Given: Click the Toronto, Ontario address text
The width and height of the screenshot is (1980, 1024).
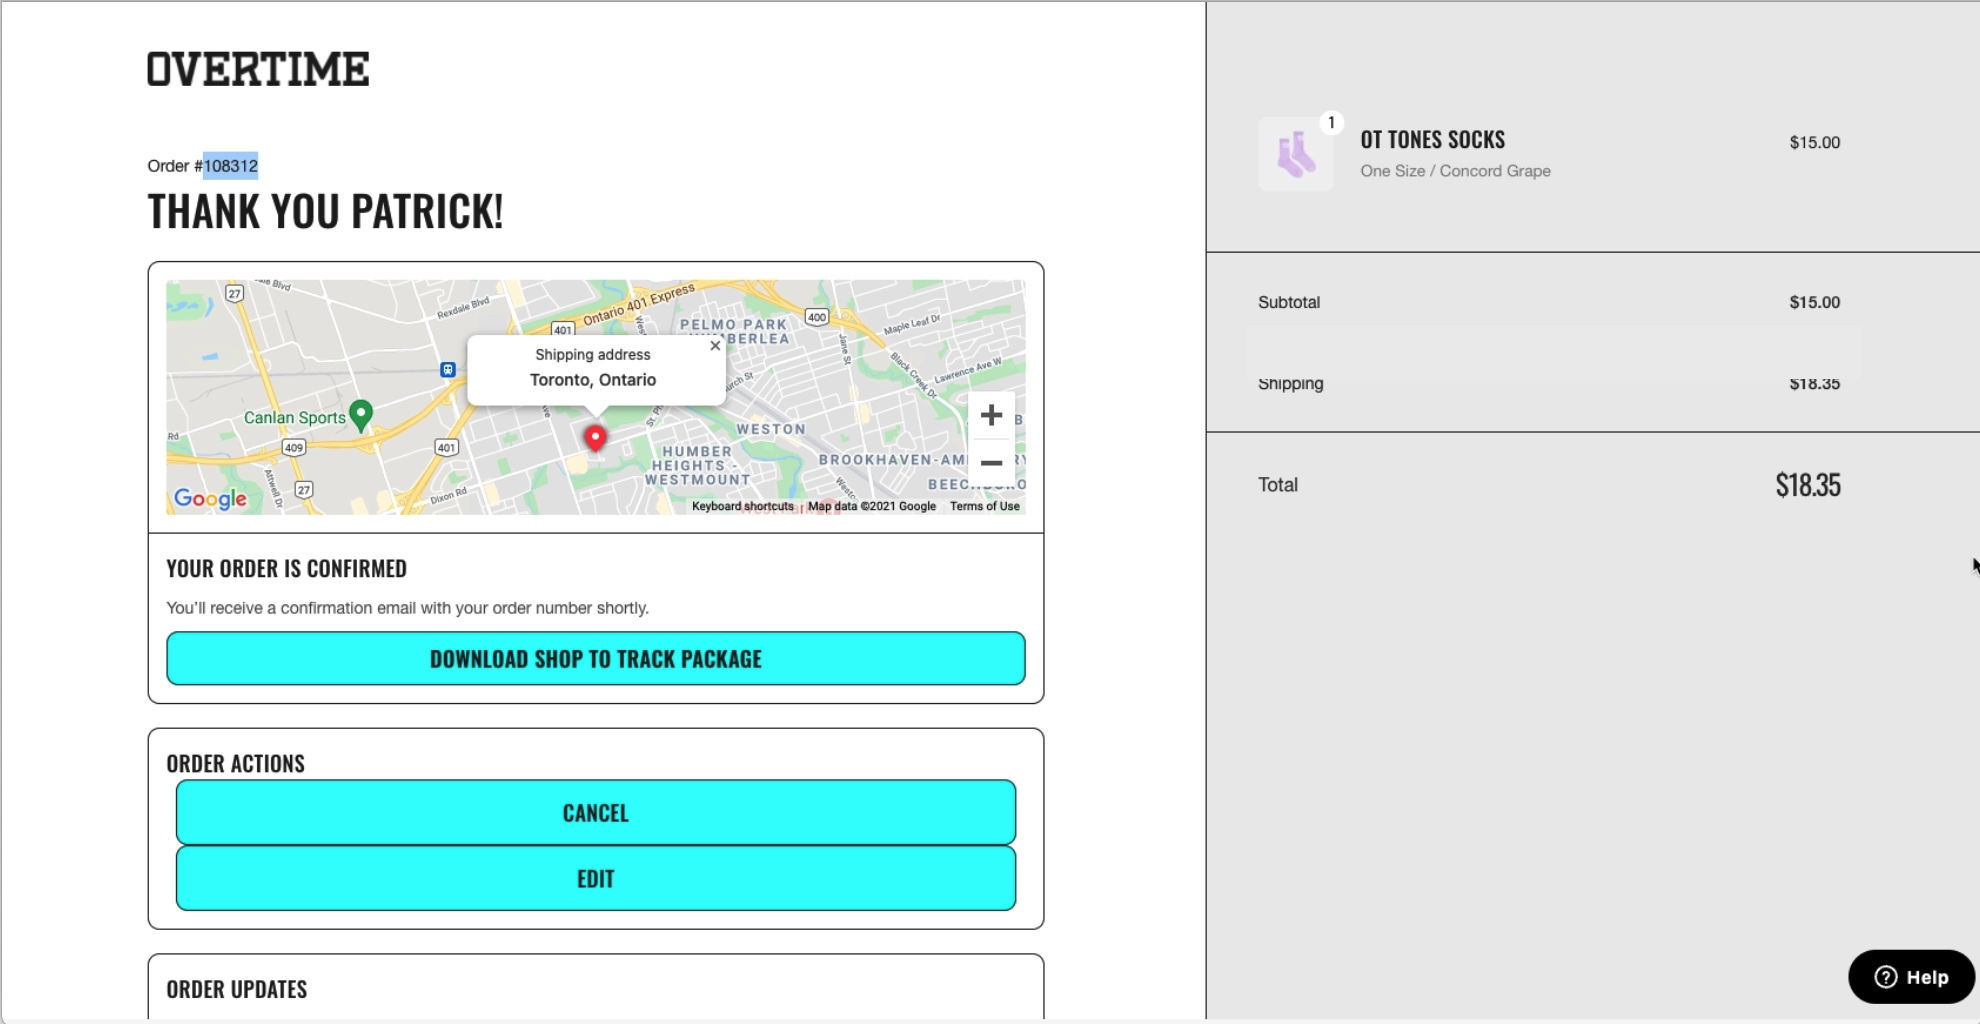Looking at the screenshot, I should (593, 380).
